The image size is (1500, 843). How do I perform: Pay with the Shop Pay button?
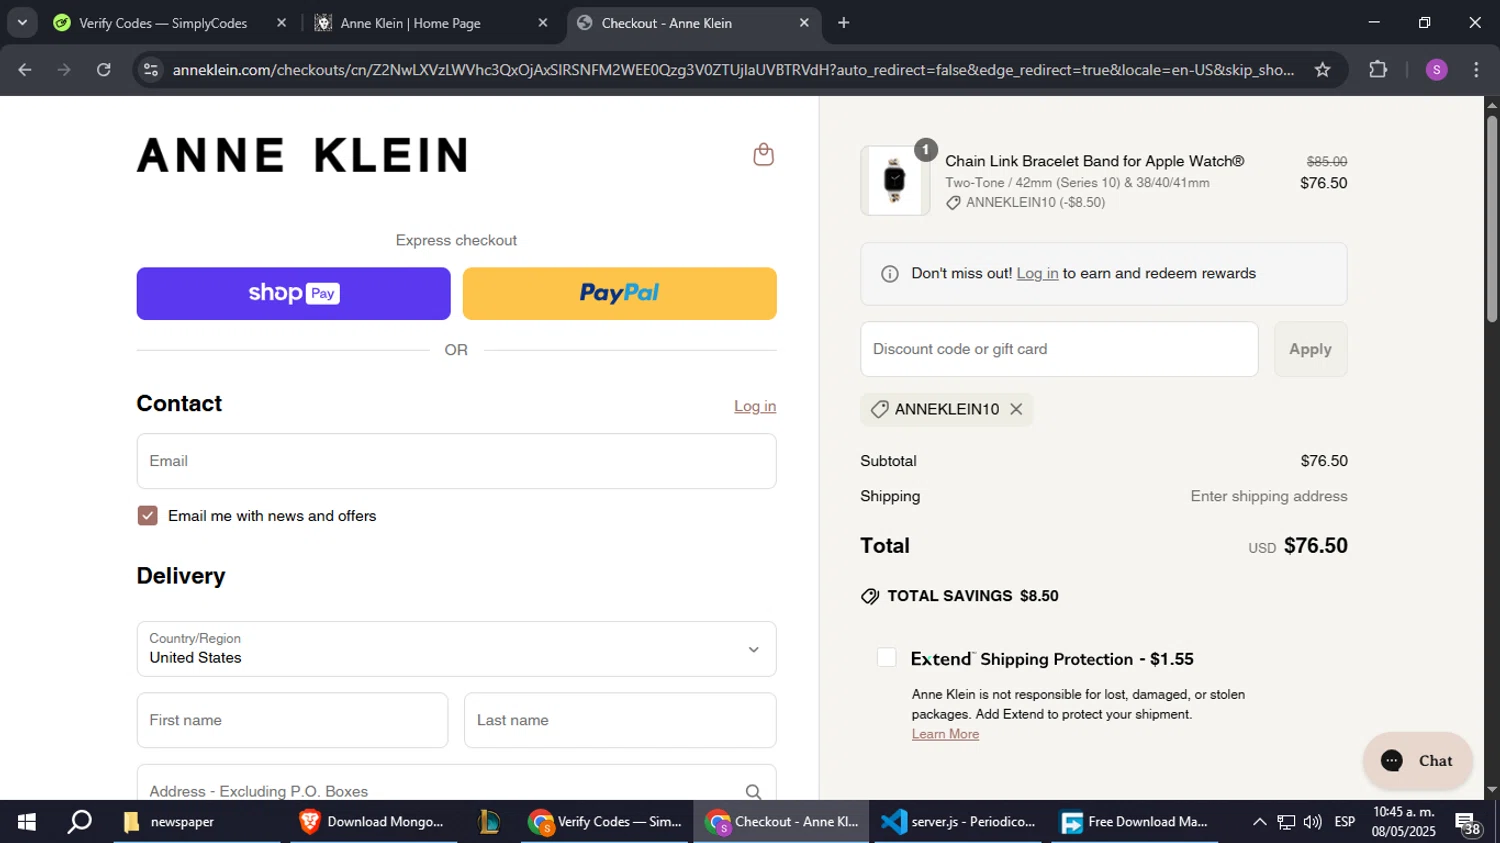pos(293,293)
